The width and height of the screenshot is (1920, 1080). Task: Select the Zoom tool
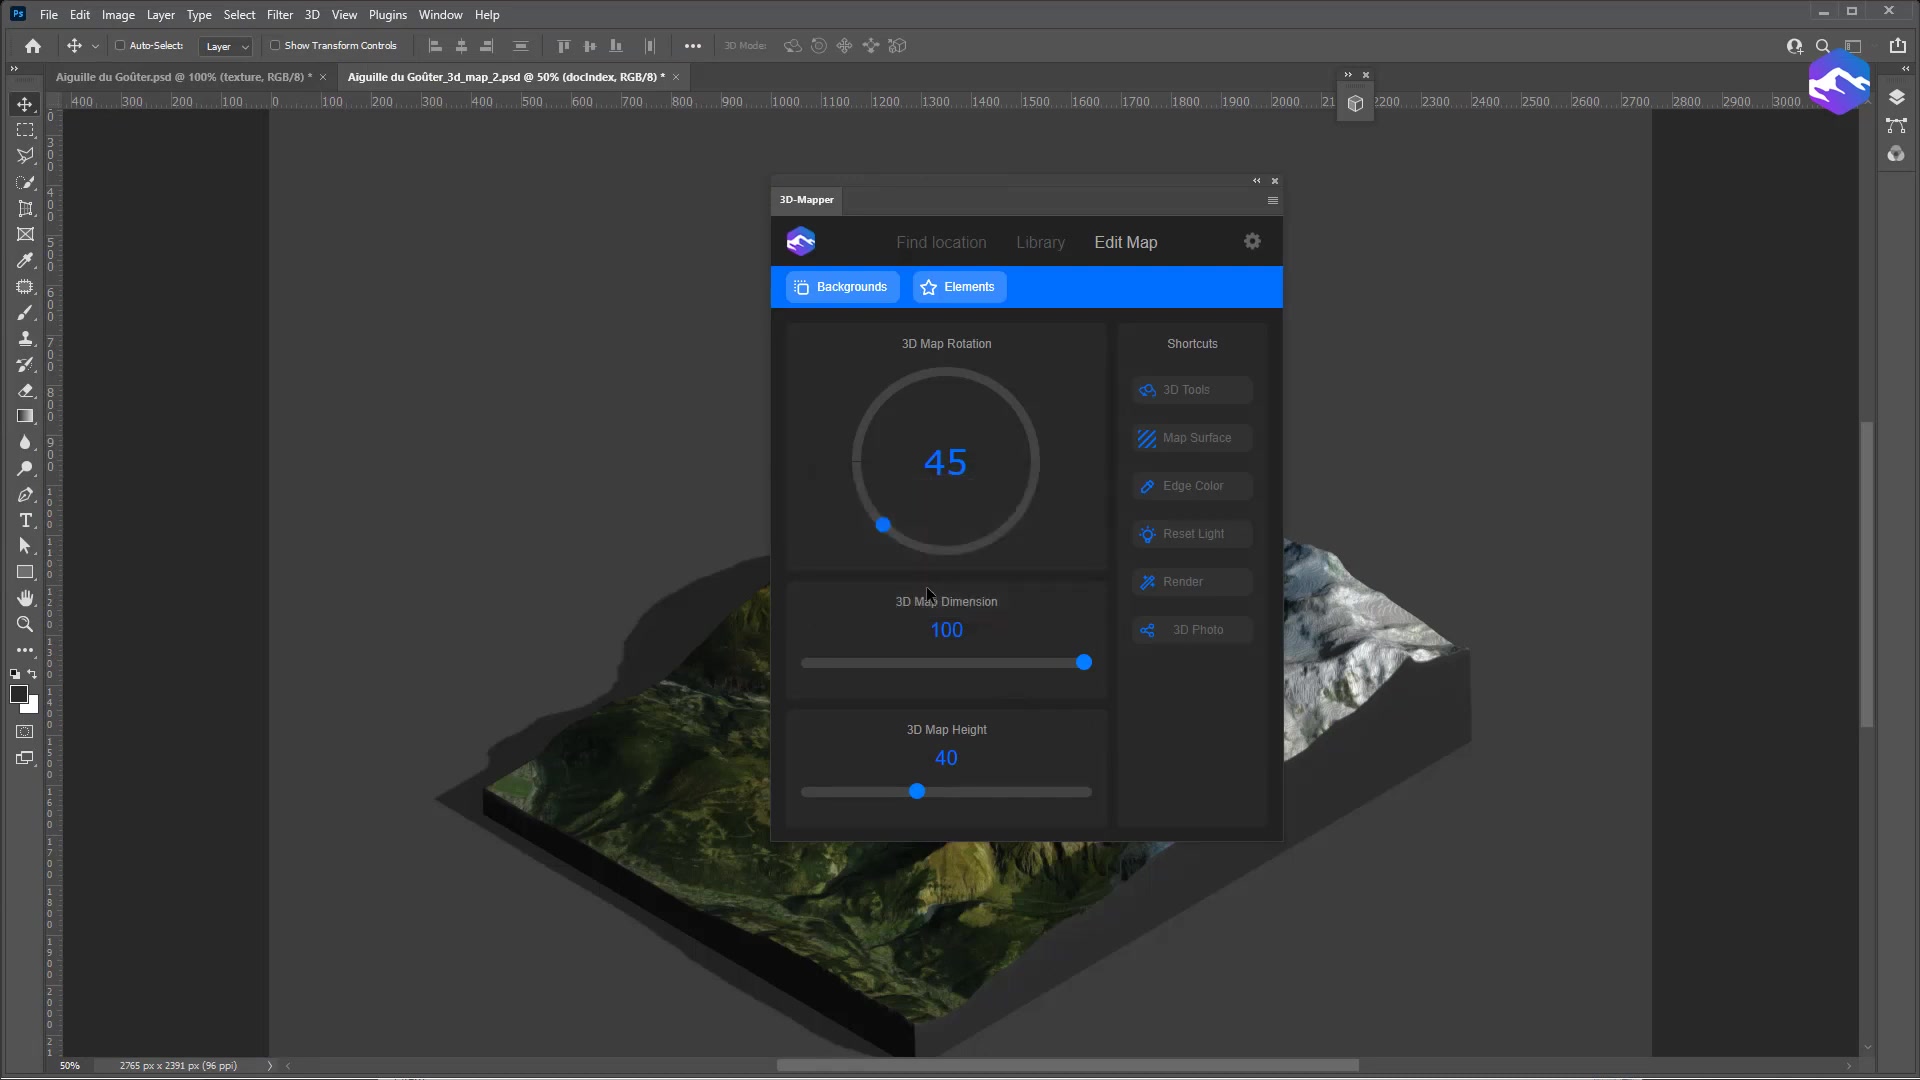point(24,624)
